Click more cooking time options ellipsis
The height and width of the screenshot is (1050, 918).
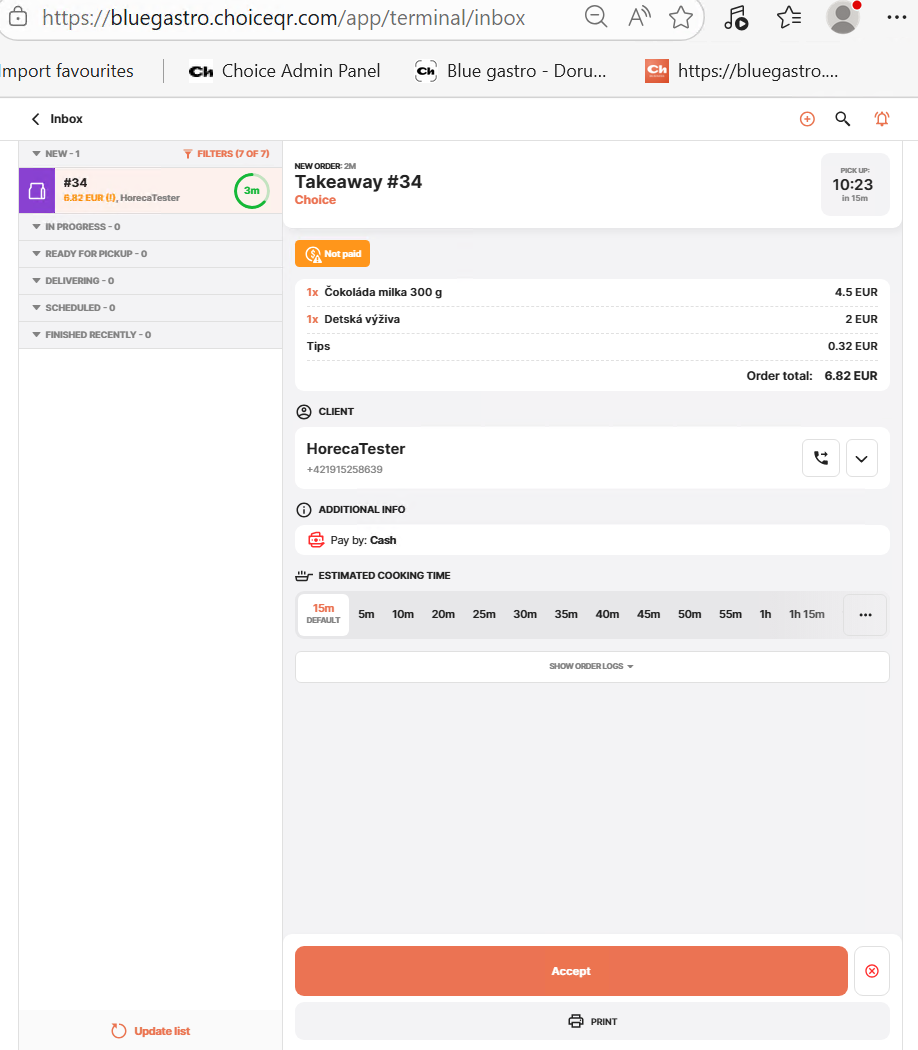(x=865, y=615)
